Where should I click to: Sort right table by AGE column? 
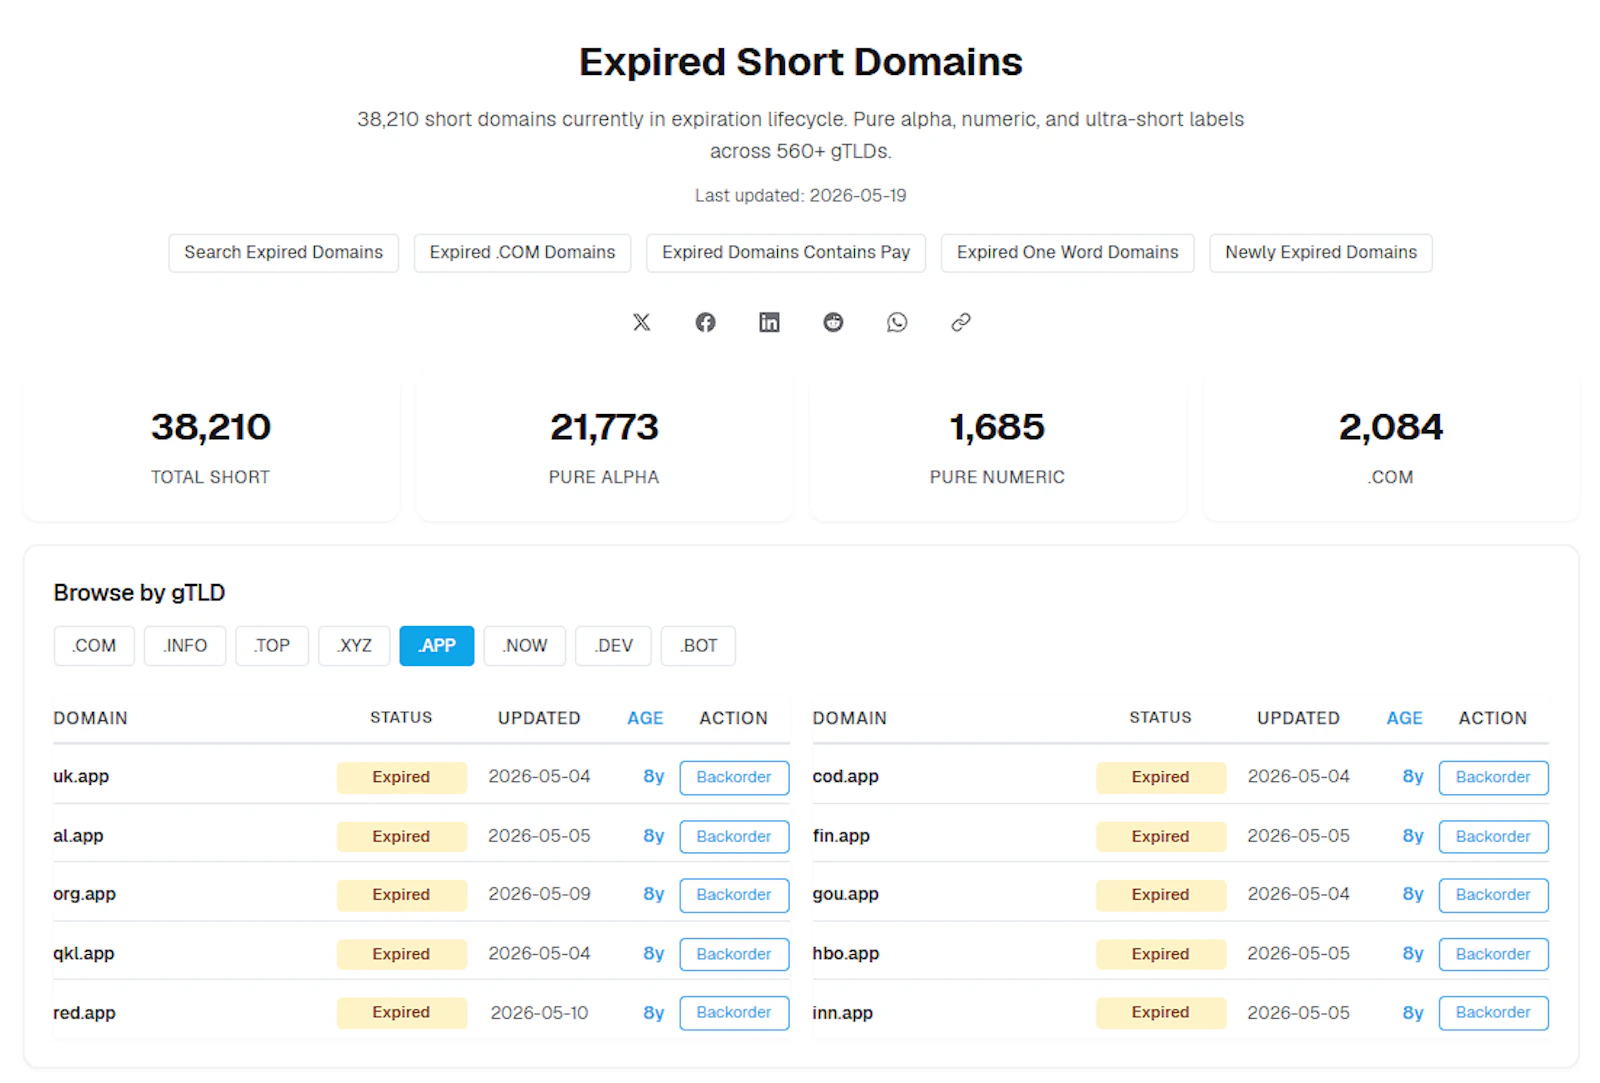pos(1404,718)
